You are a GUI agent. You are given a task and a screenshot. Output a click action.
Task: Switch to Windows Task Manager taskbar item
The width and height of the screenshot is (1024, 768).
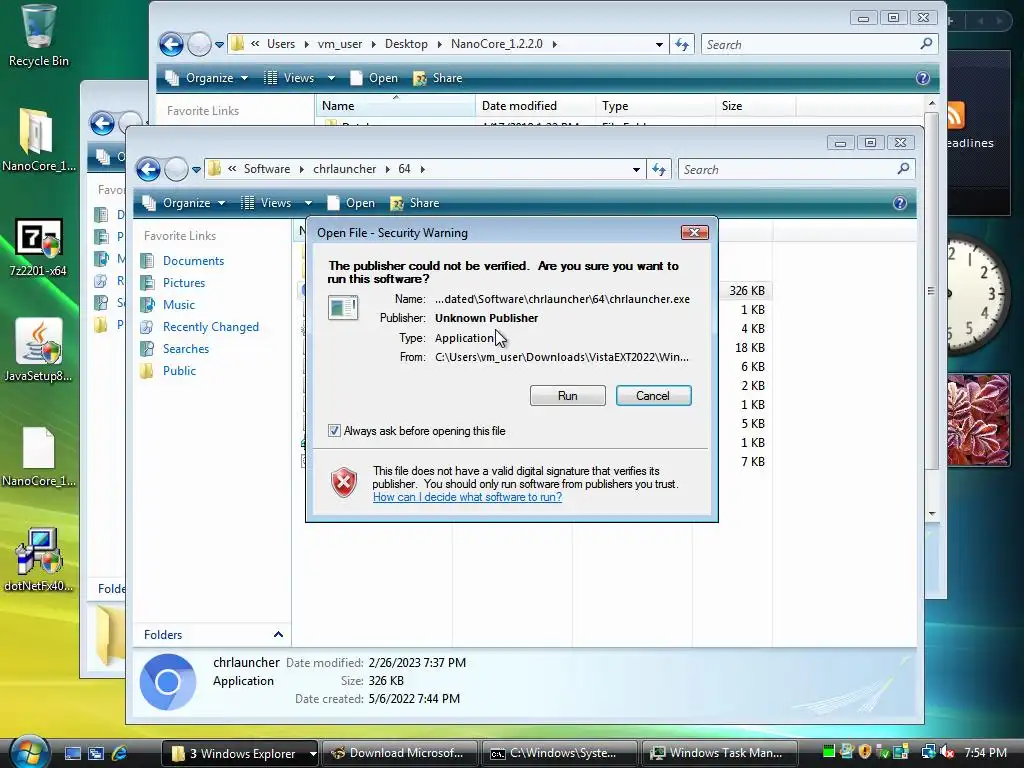coord(719,754)
